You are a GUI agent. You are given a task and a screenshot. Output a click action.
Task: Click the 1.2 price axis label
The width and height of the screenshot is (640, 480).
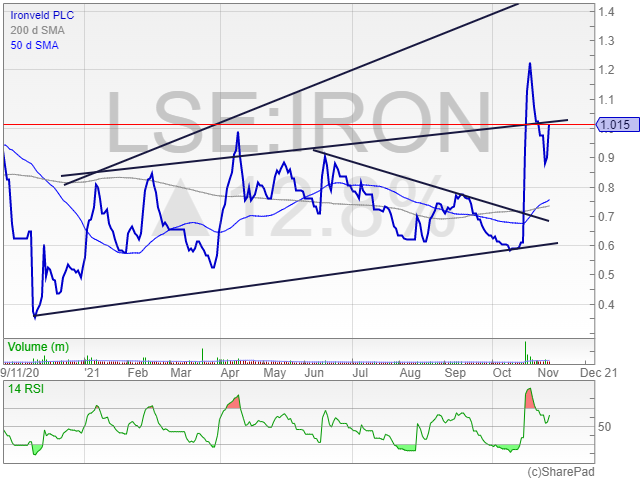(x=606, y=70)
